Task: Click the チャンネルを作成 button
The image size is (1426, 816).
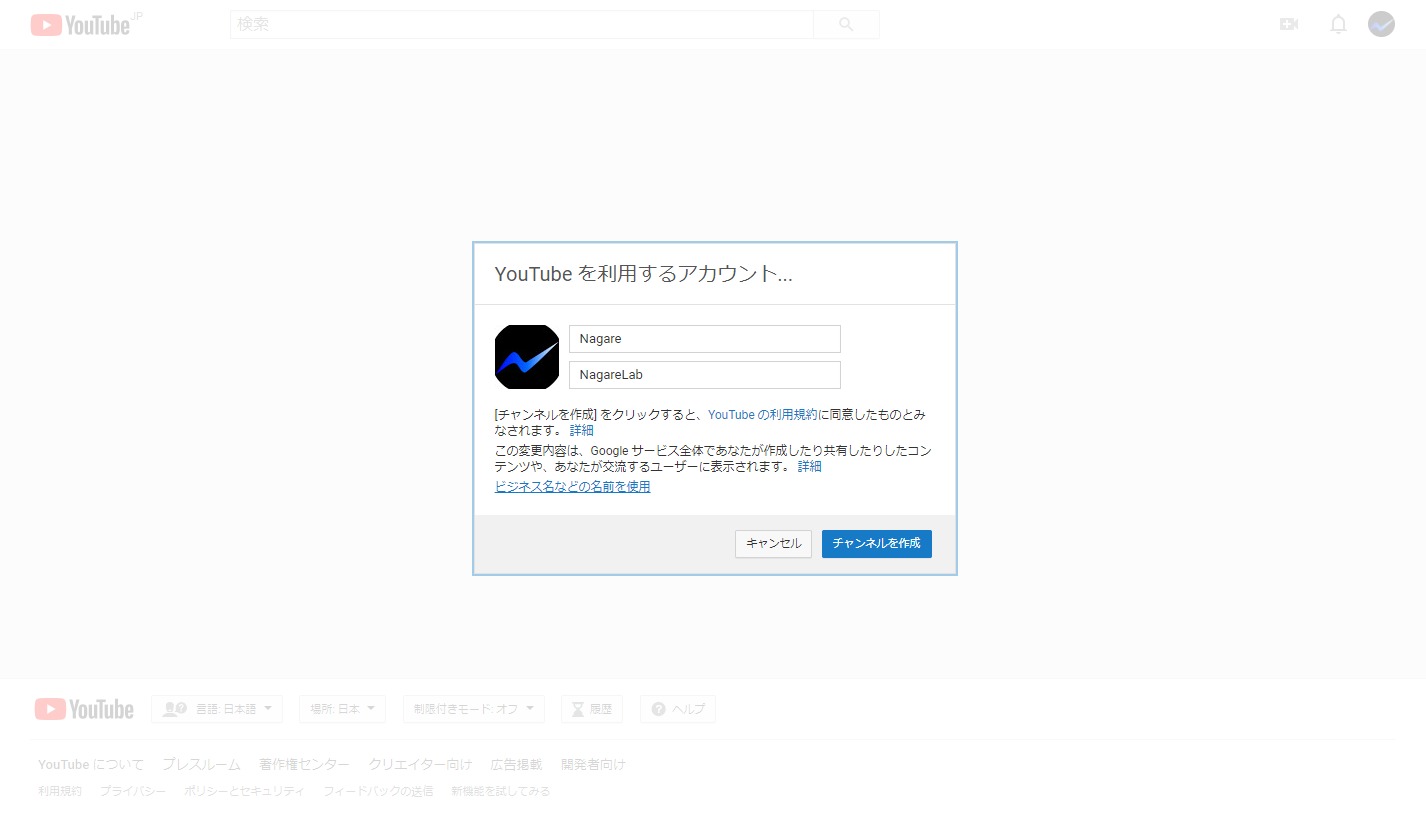Action: [x=877, y=544]
